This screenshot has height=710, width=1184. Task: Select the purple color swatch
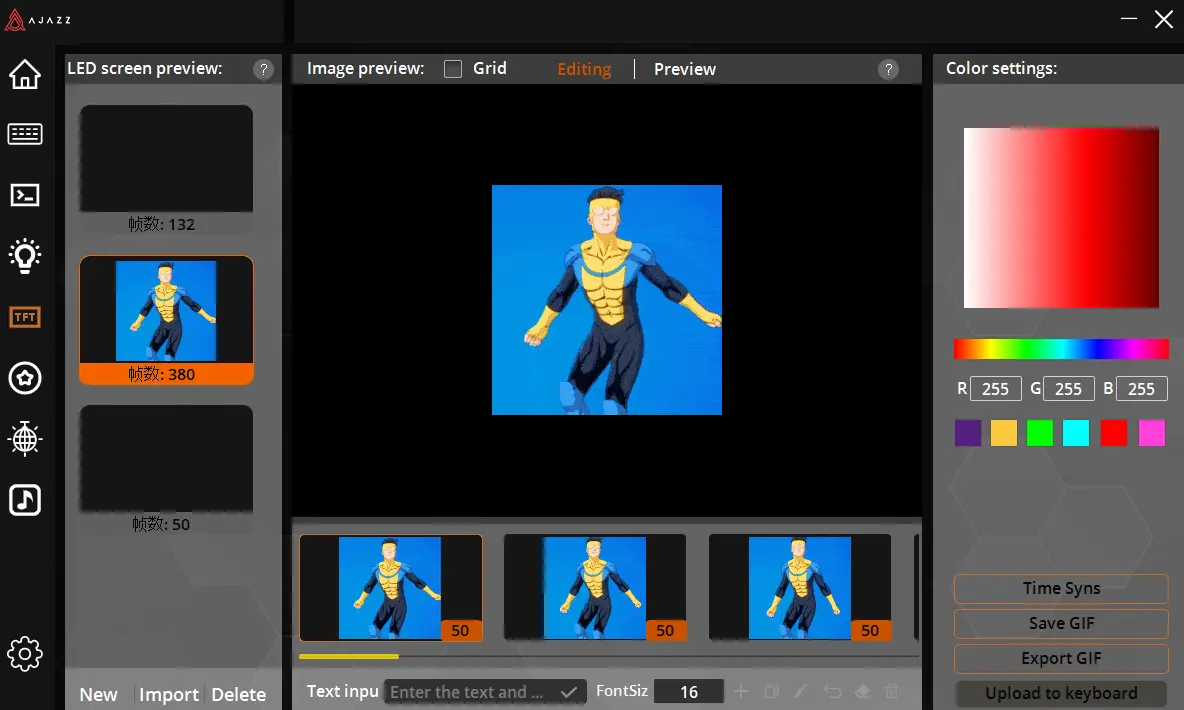pyautogui.click(x=968, y=433)
